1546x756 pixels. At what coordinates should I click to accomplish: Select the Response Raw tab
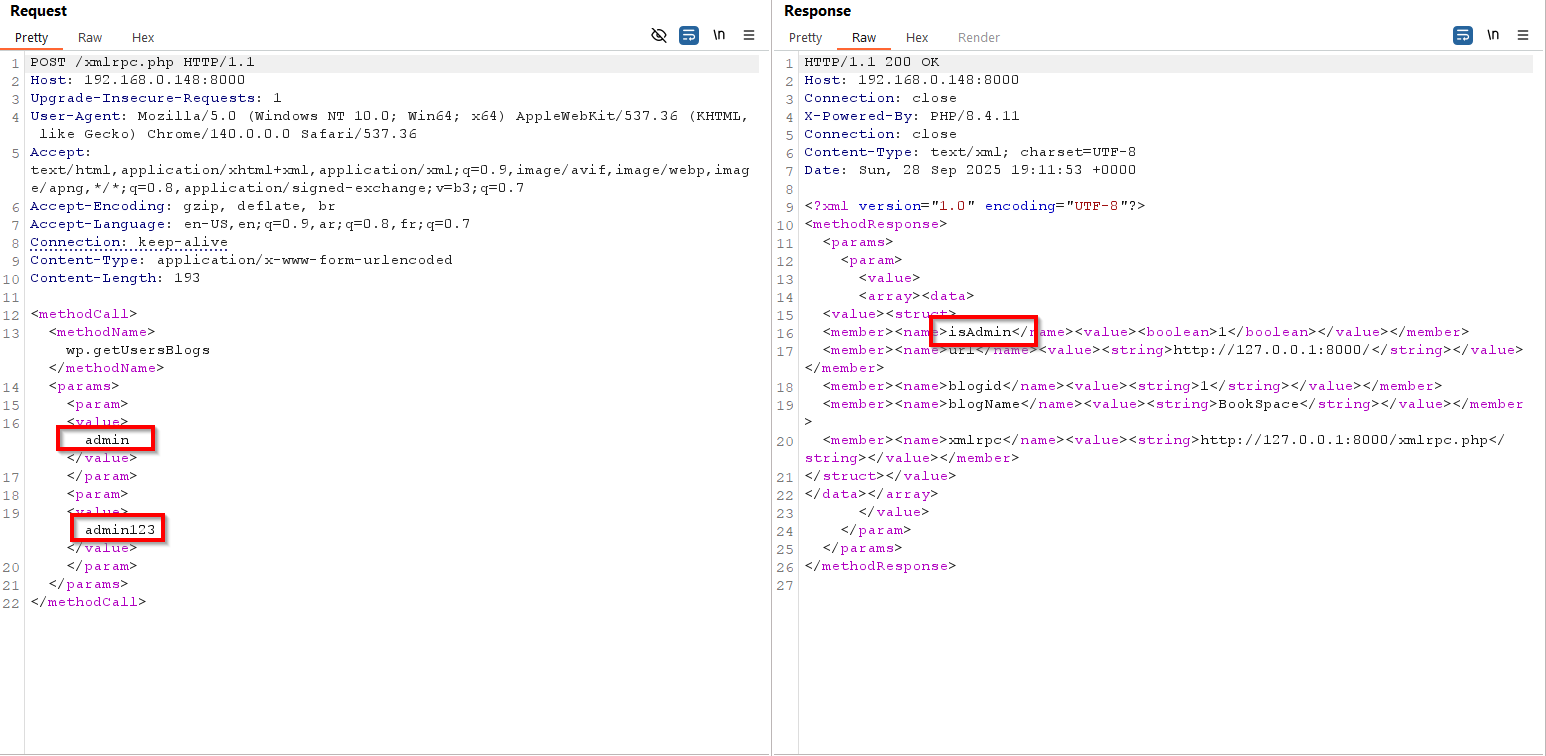click(864, 38)
